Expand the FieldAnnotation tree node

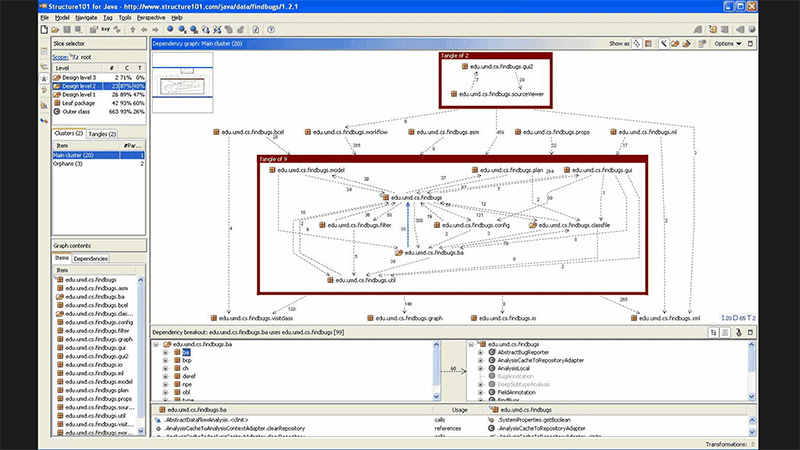pos(480,392)
